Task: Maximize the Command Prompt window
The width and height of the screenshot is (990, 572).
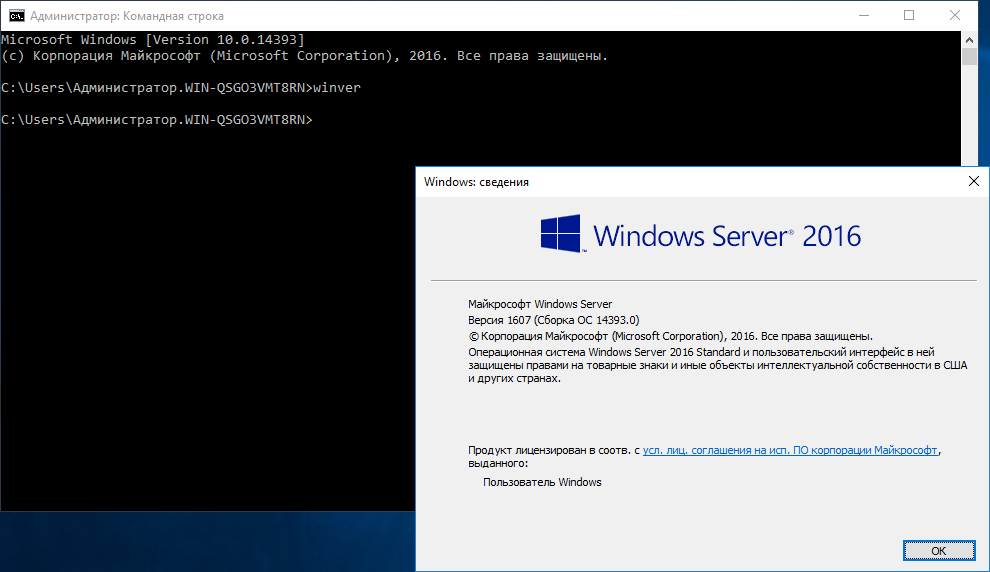Action: click(x=909, y=15)
